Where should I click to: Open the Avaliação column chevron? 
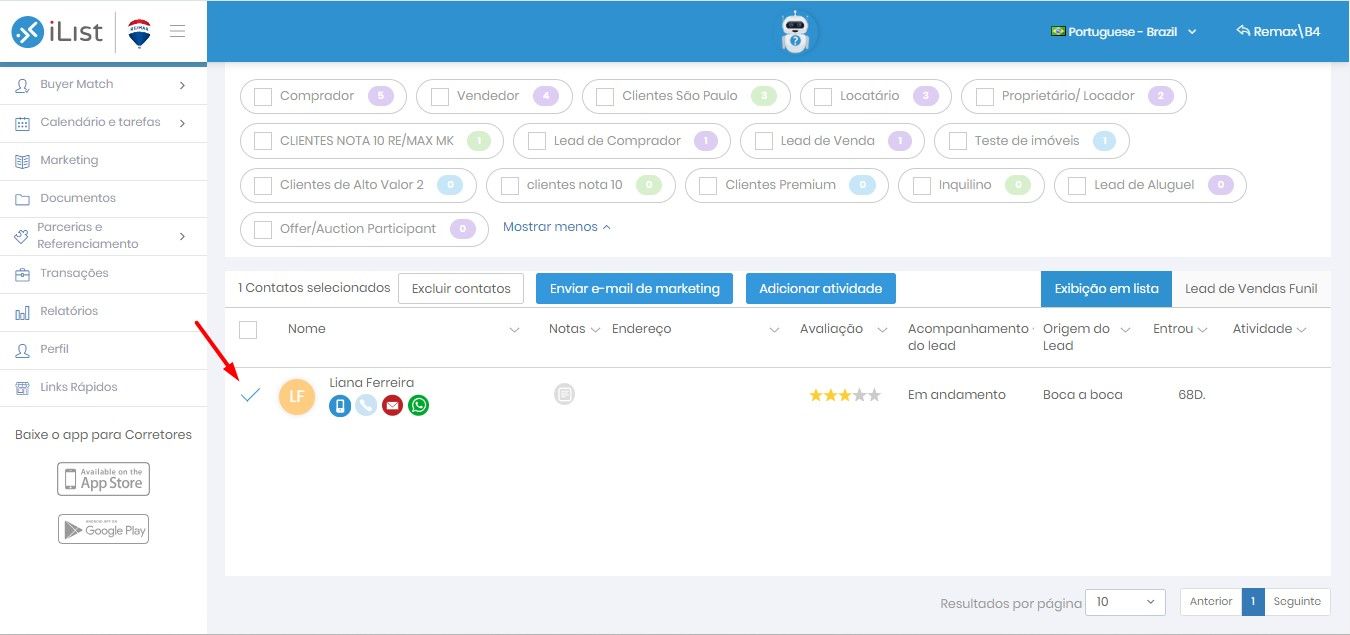click(x=882, y=330)
